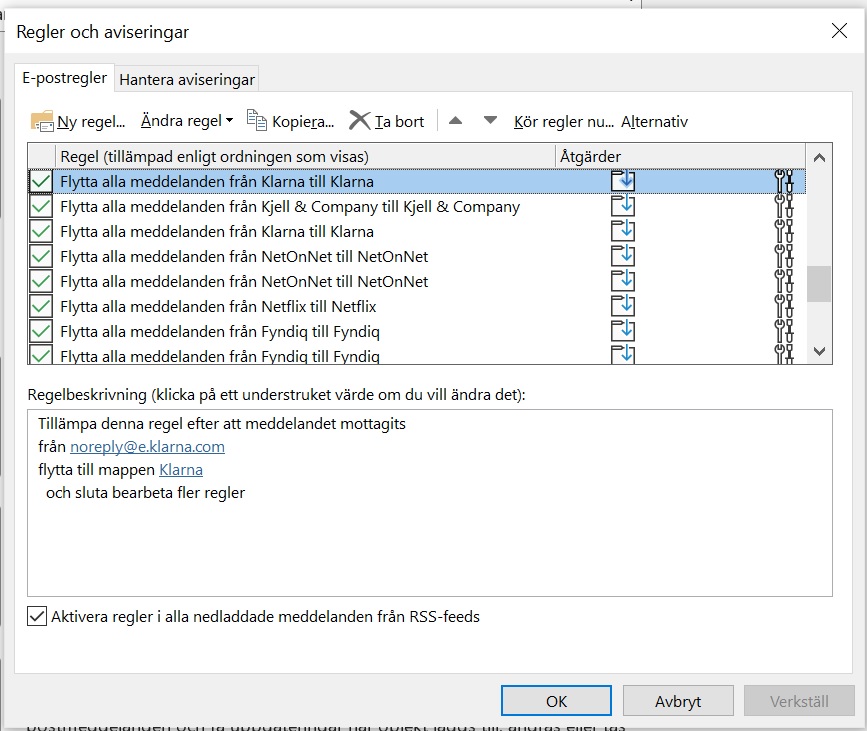This screenshot has height=731, width=867.
Task: Move the selected rule up with arrow
Action: (455, 121)
